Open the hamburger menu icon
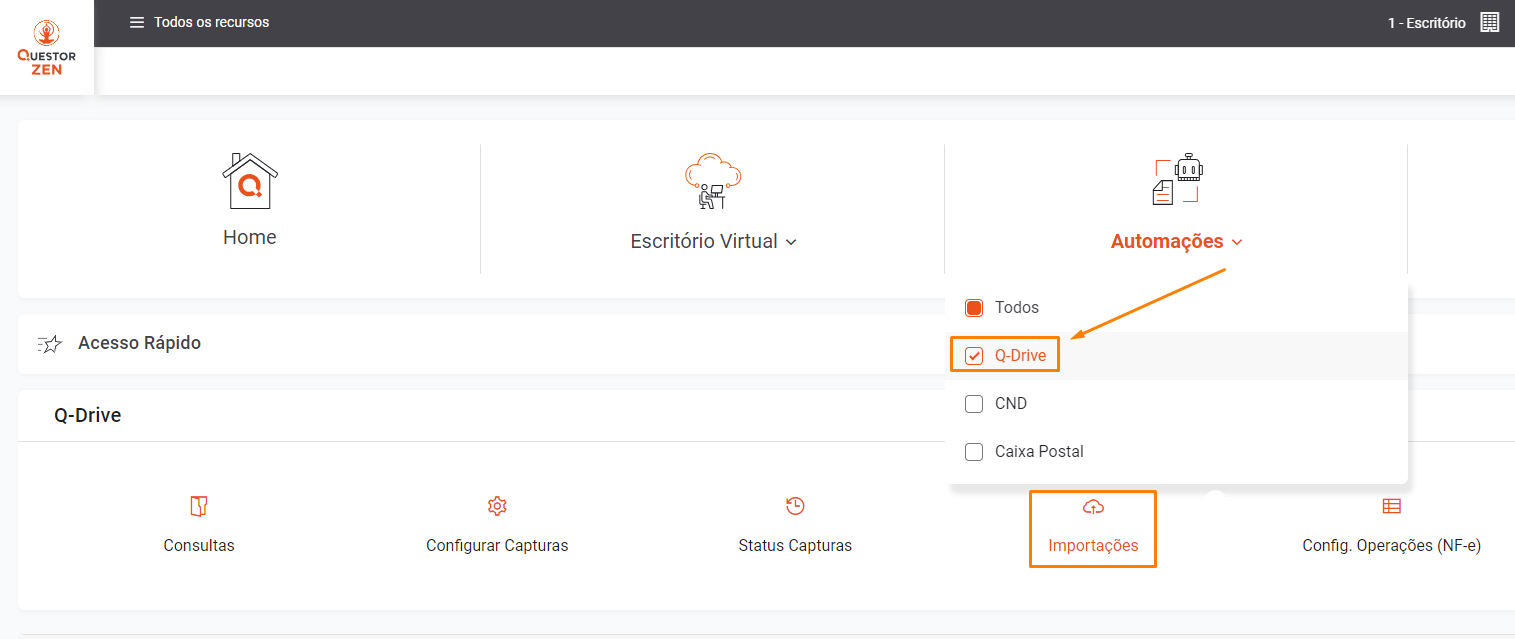1515x639 pixels. 137,22
